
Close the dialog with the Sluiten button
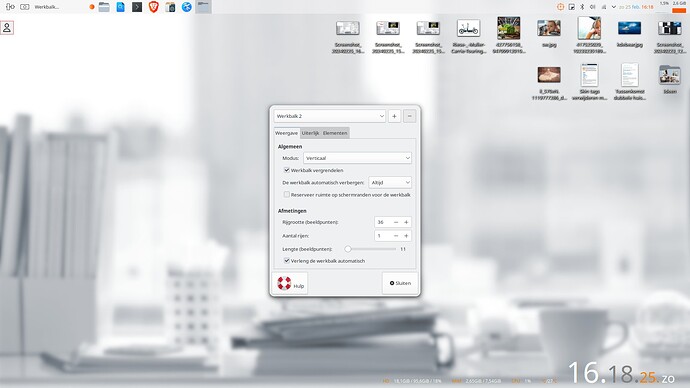400,283
